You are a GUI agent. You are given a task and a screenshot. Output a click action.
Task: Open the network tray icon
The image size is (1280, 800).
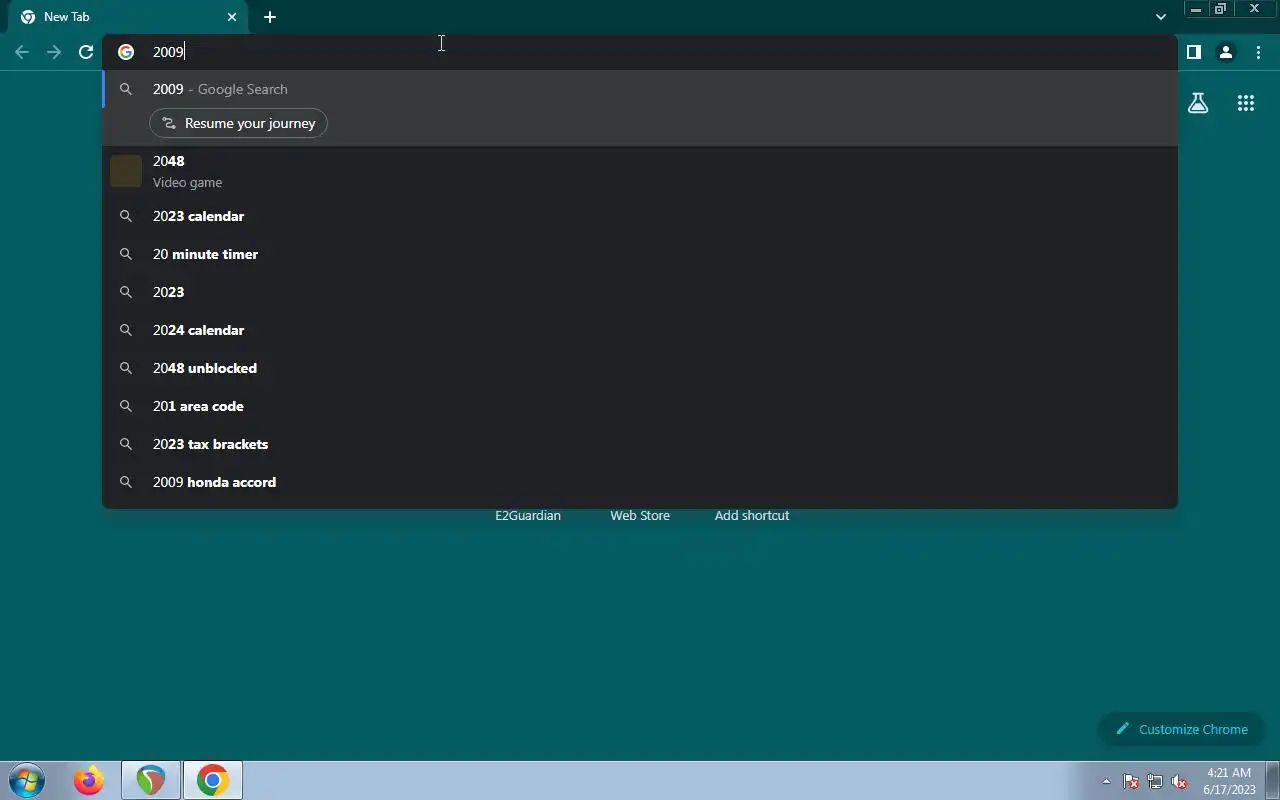pyautogui.click(x=1155, y=781)
